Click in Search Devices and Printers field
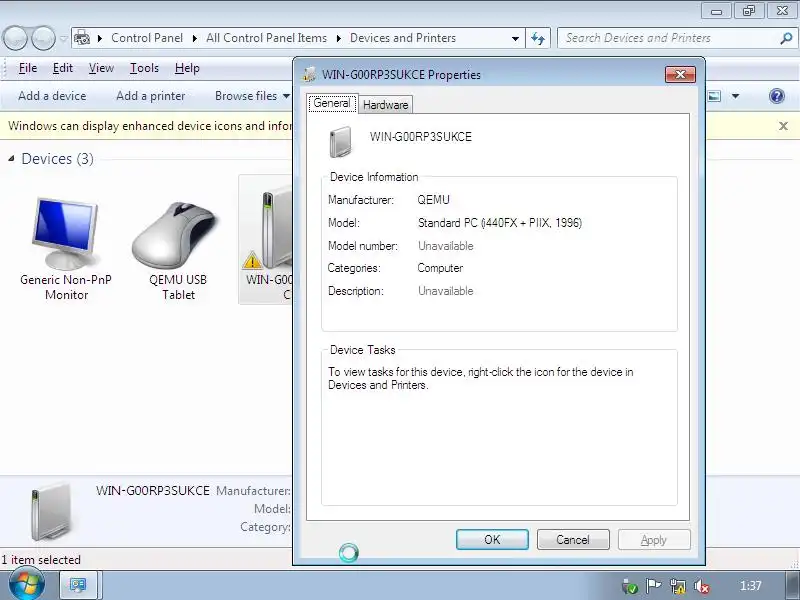The width and height of the screenshot is (800, 600). click(x=668, y=38)
